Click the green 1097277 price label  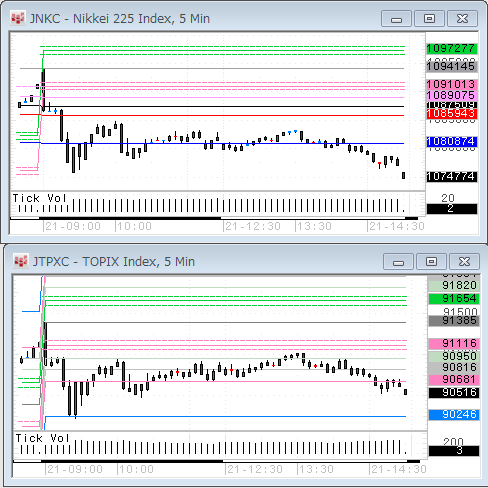click(452, 49)
